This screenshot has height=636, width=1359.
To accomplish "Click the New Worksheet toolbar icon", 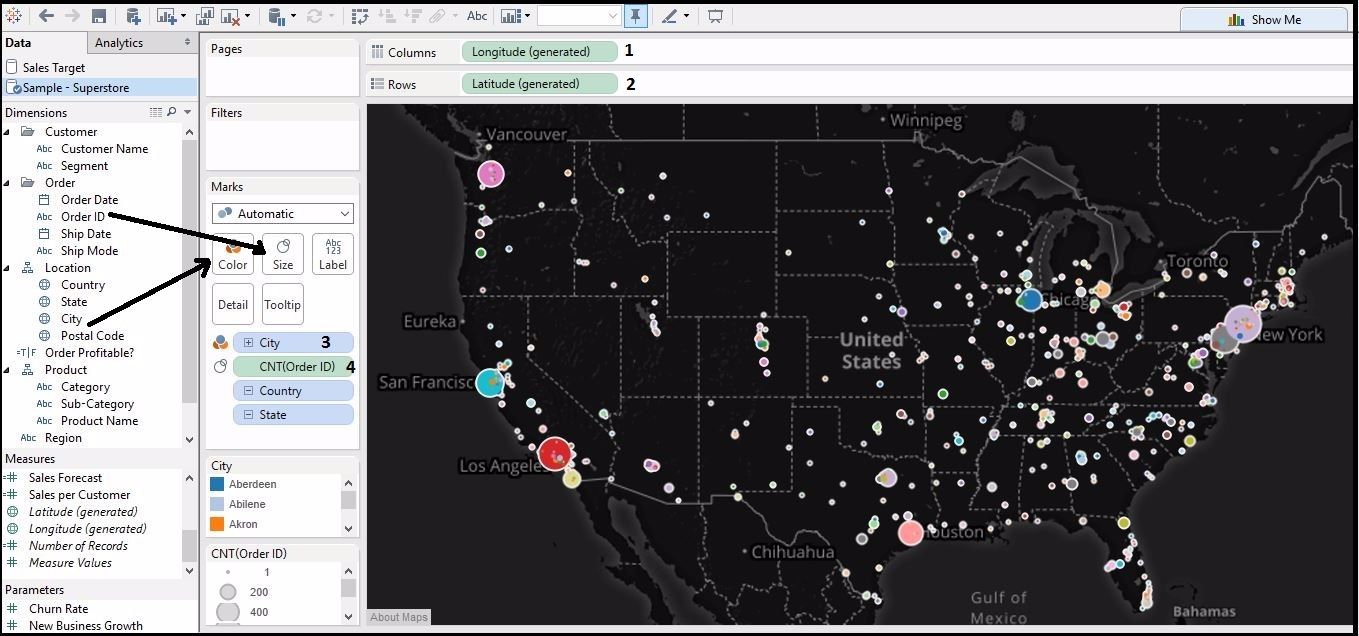I will coord(166,16).
